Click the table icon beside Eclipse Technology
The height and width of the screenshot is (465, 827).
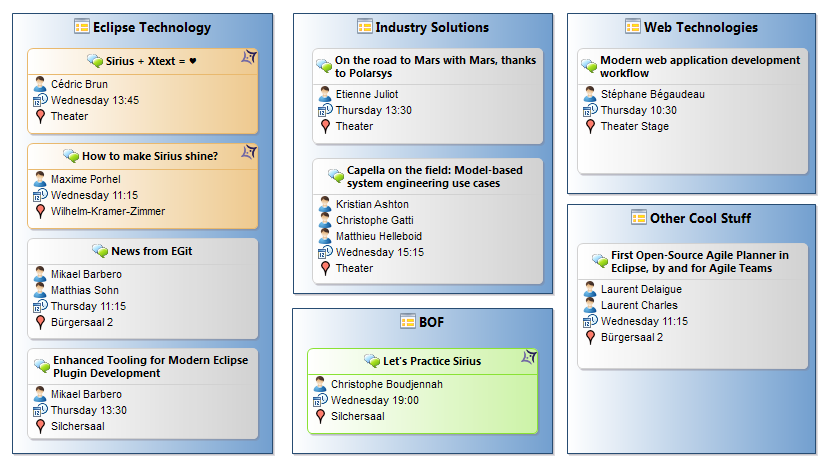coord(82,26)
